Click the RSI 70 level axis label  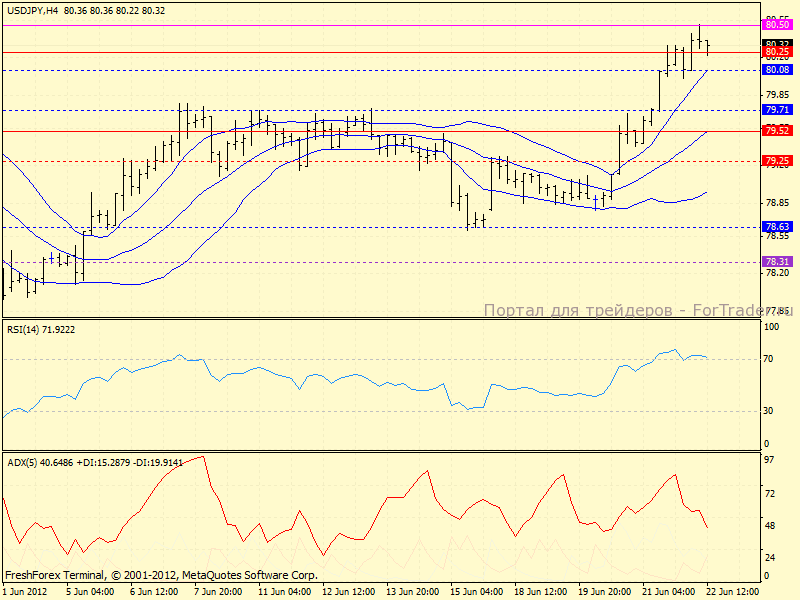(770, 359)
